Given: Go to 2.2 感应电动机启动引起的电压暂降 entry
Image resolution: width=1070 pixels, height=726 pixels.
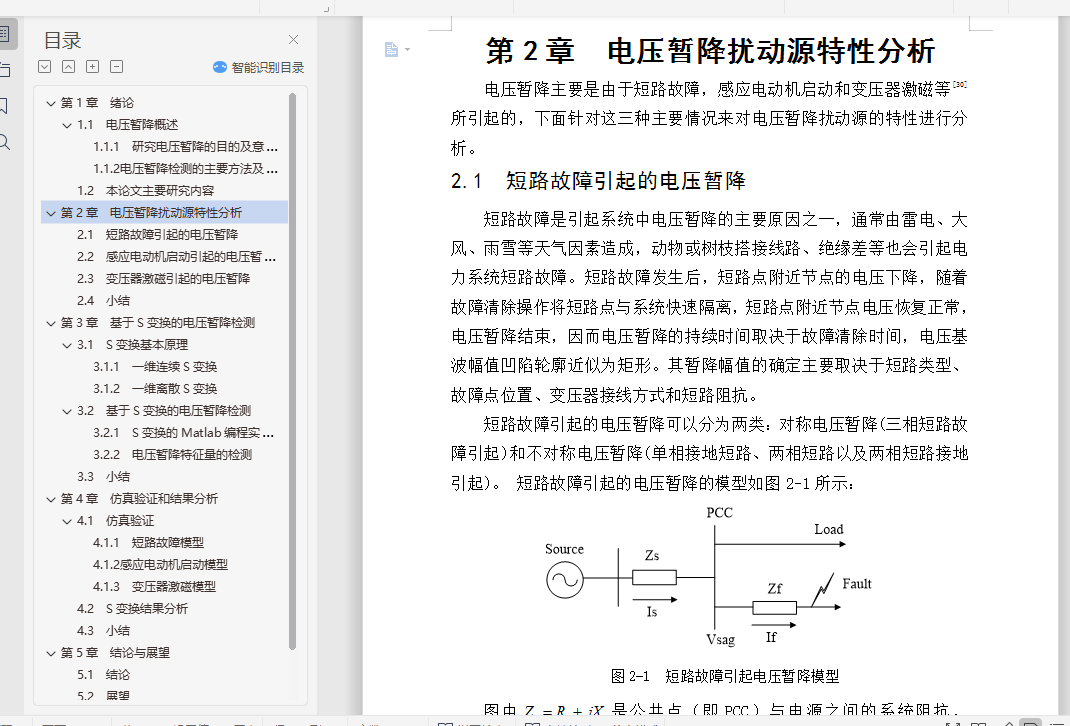Looking at the screenshot, I should coord(176,257).
